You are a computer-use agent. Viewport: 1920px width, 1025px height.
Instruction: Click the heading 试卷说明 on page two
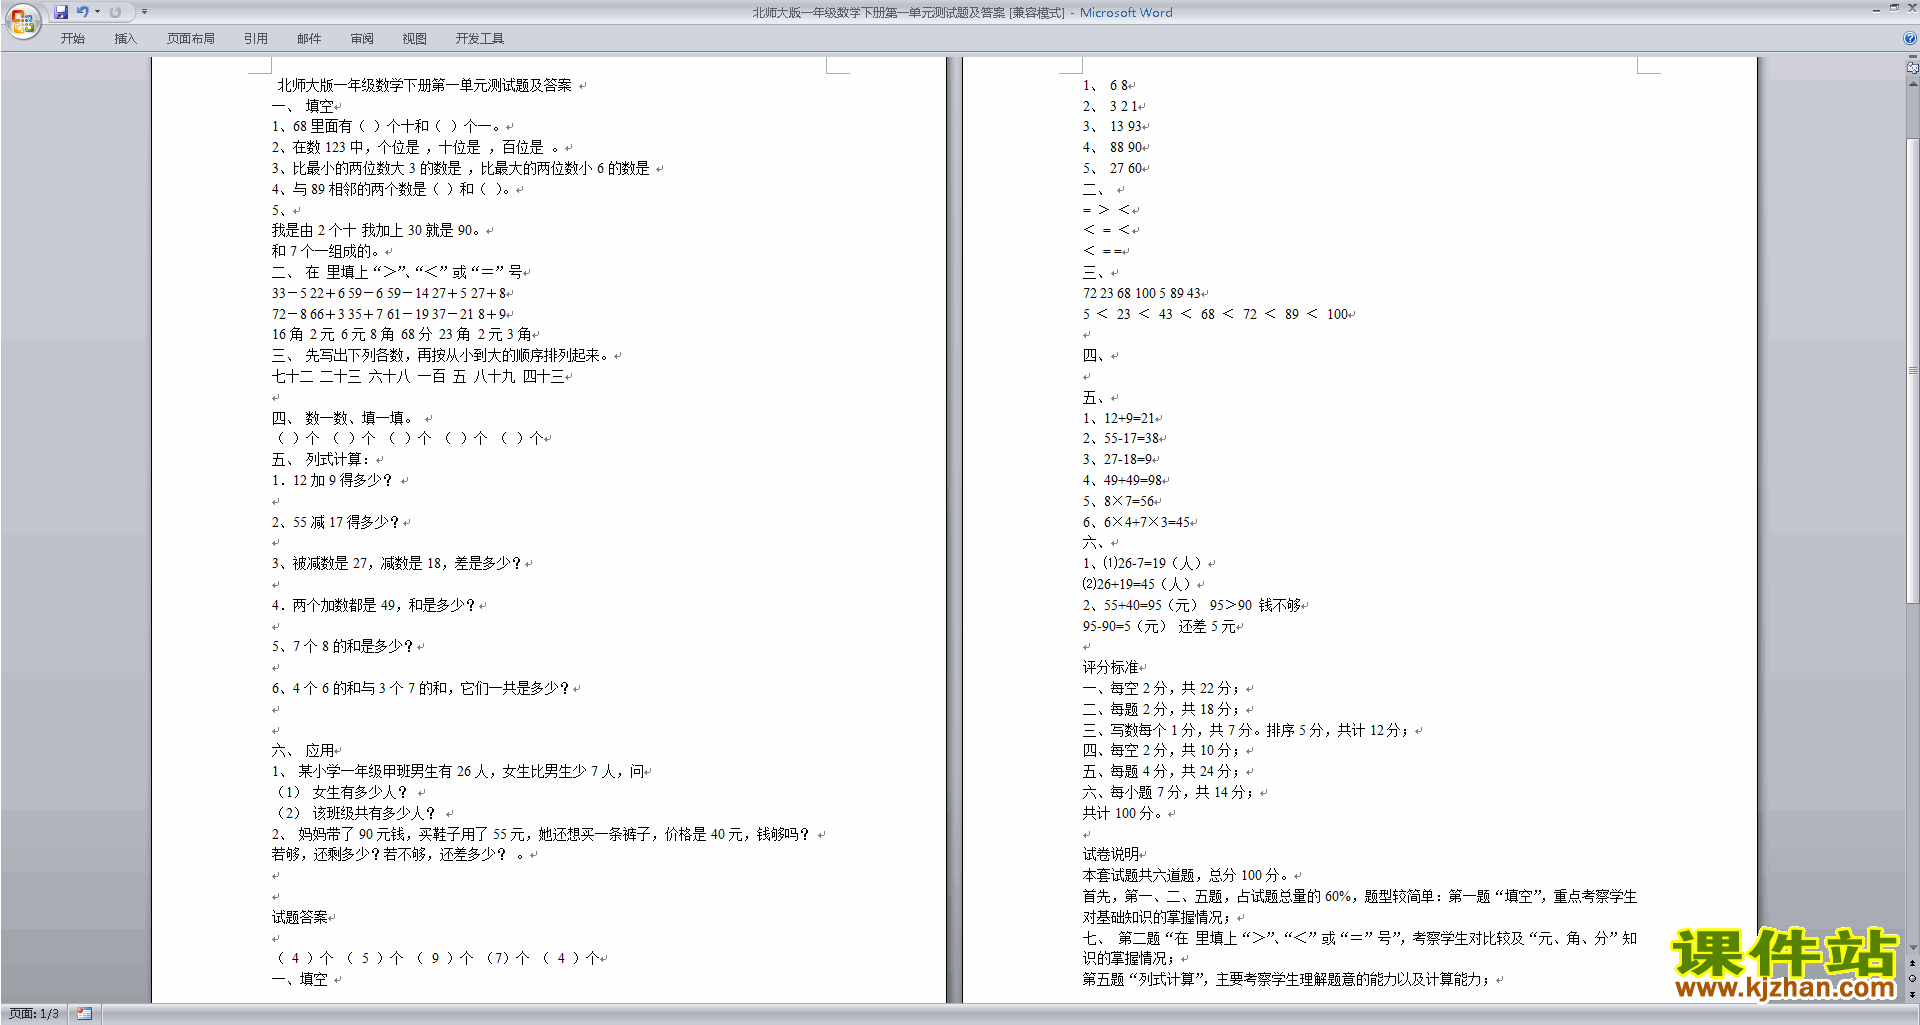point(1110,854)
